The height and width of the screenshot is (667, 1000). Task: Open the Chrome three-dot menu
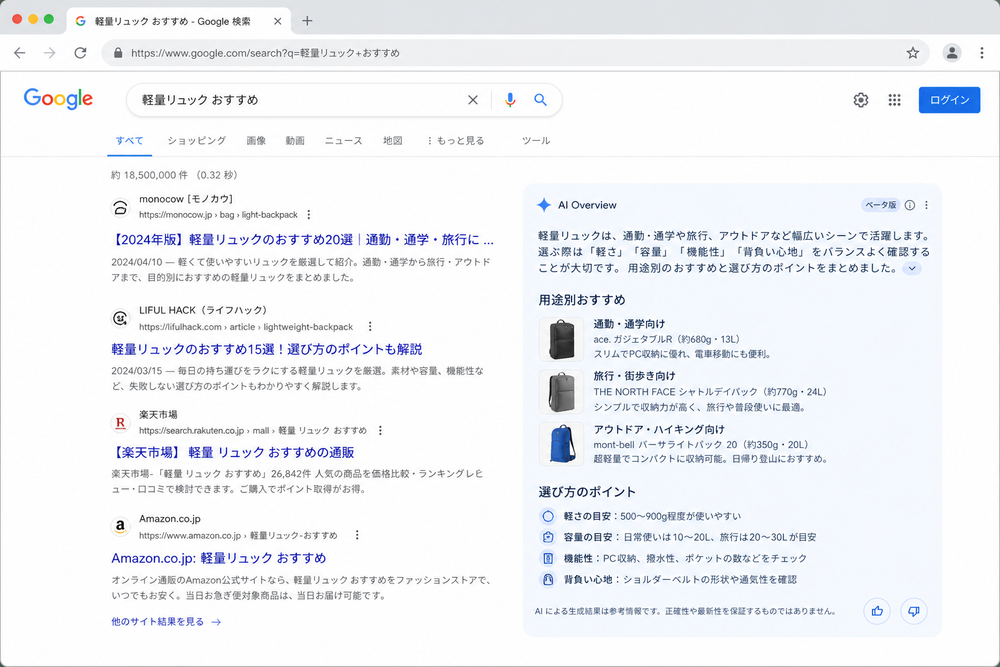(x=982, y=53)
